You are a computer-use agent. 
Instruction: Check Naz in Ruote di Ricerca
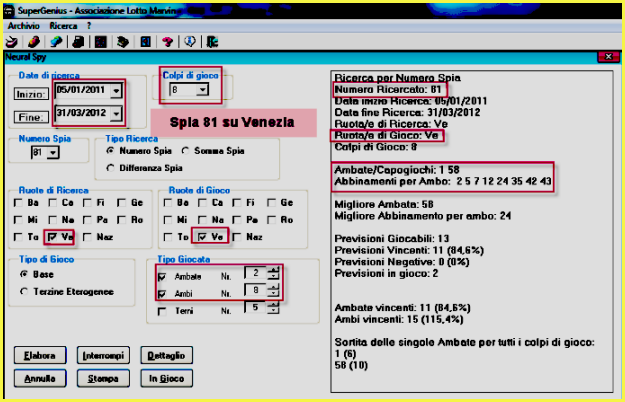click(87, 237)
